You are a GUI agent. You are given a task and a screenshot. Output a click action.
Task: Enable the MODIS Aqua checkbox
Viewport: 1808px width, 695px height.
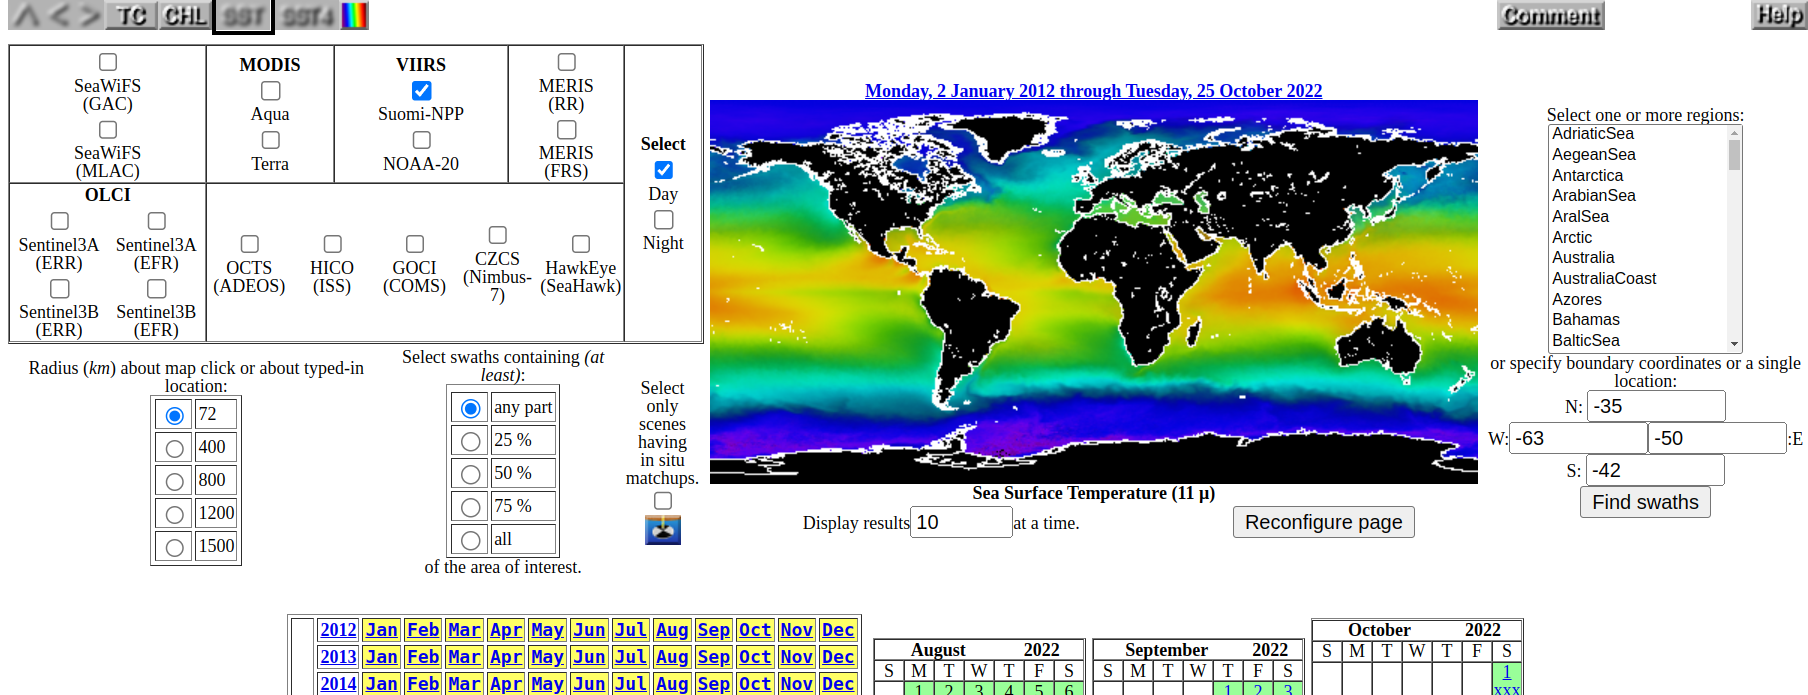(x=270, y=91)
